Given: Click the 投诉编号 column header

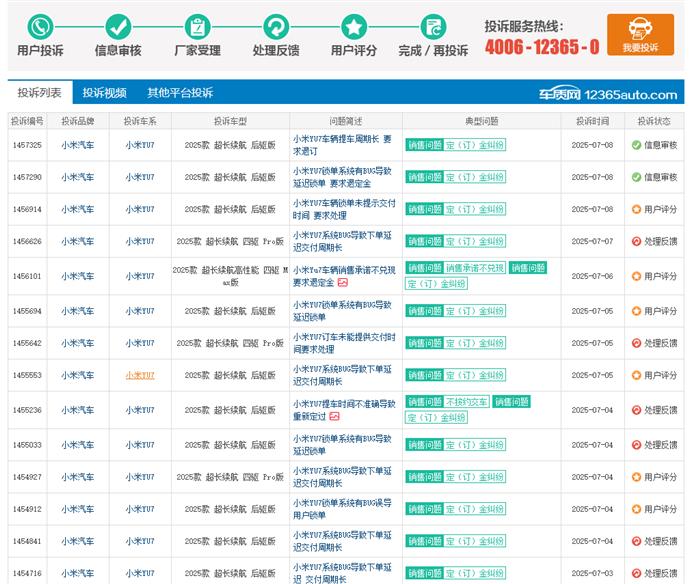Looking at the screenshot, I should (x=27, y=121).
